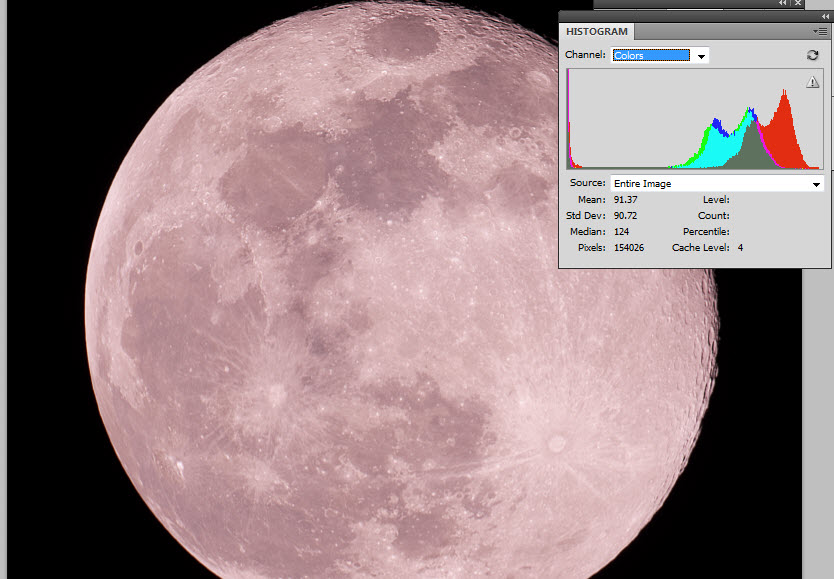Click the Median value 124
The image size is (834, 579).
click(x=621, y=232)
